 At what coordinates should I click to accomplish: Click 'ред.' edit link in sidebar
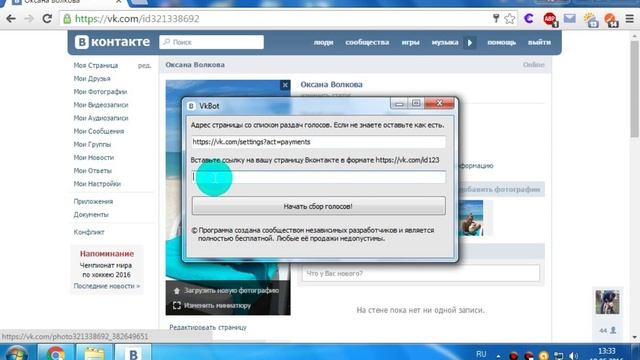click(144, 65)
